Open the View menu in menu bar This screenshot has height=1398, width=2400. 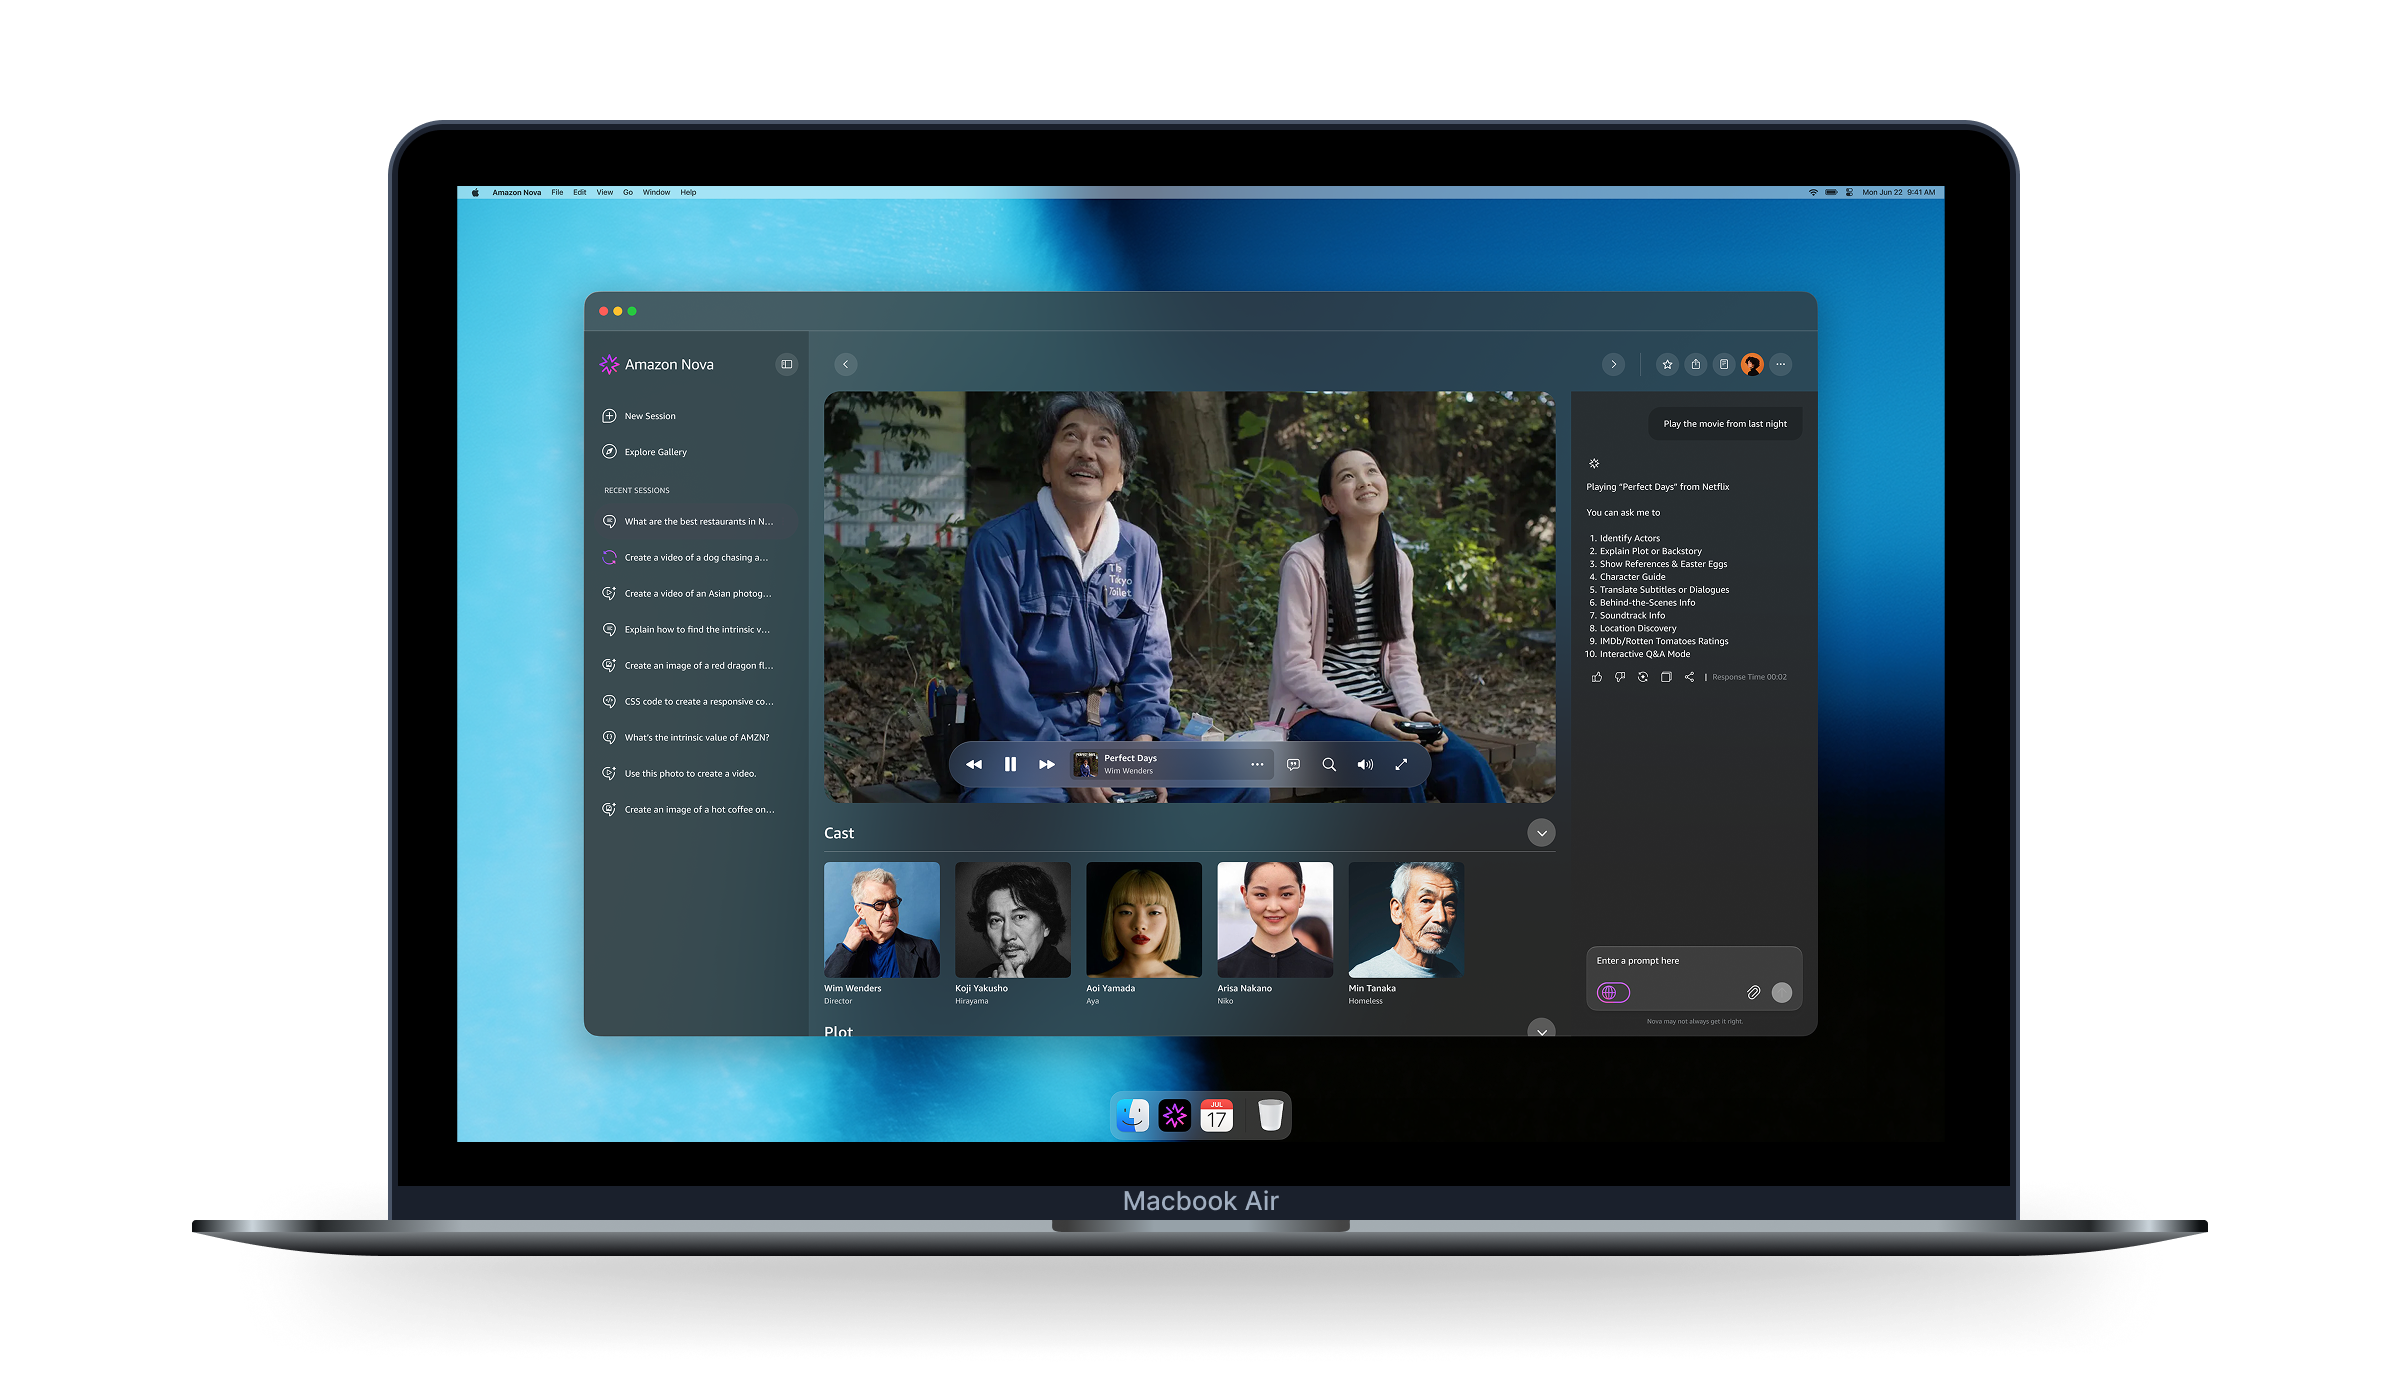coord(605,193)
